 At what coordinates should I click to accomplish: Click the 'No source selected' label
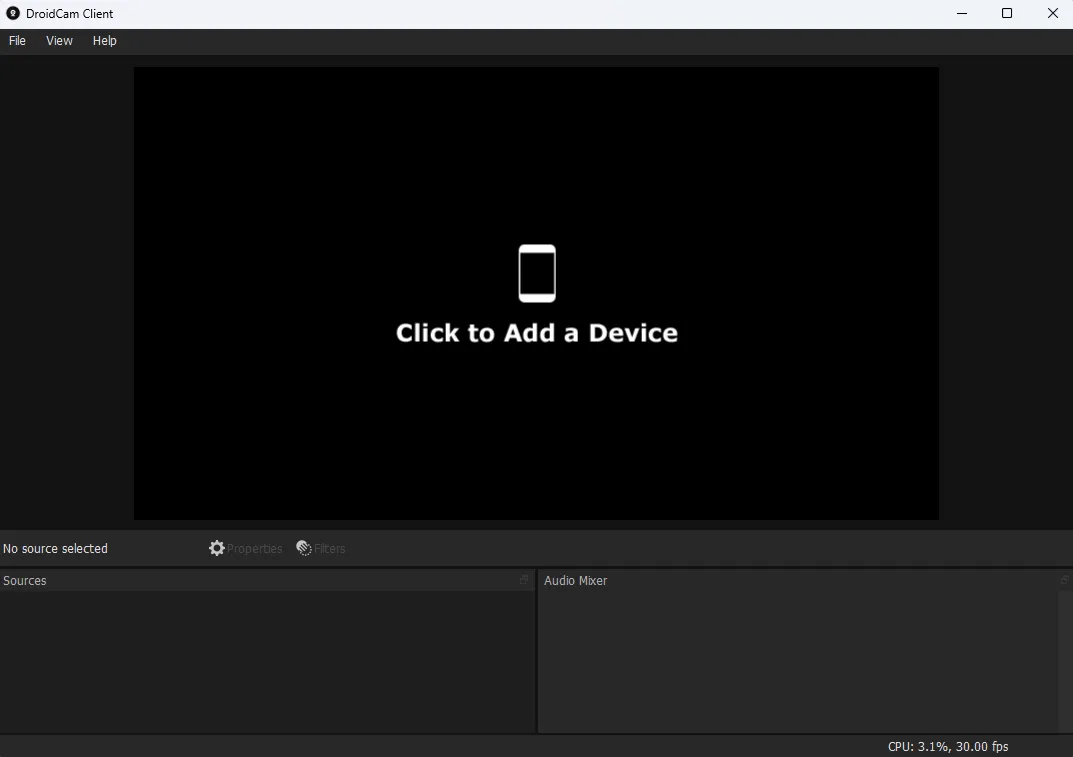tap(55, 549)
